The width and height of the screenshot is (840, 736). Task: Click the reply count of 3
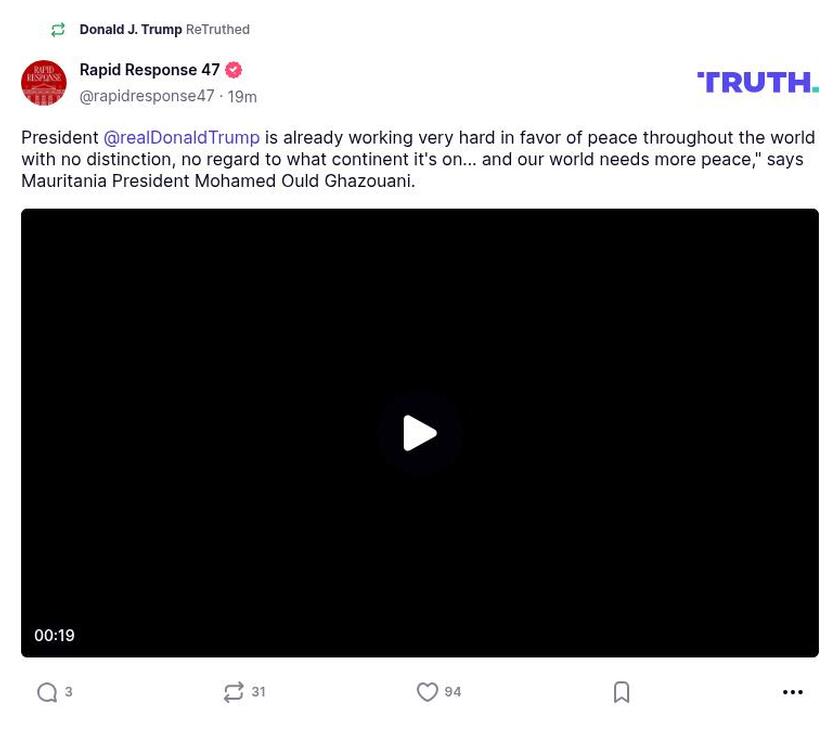coord(68,692)
